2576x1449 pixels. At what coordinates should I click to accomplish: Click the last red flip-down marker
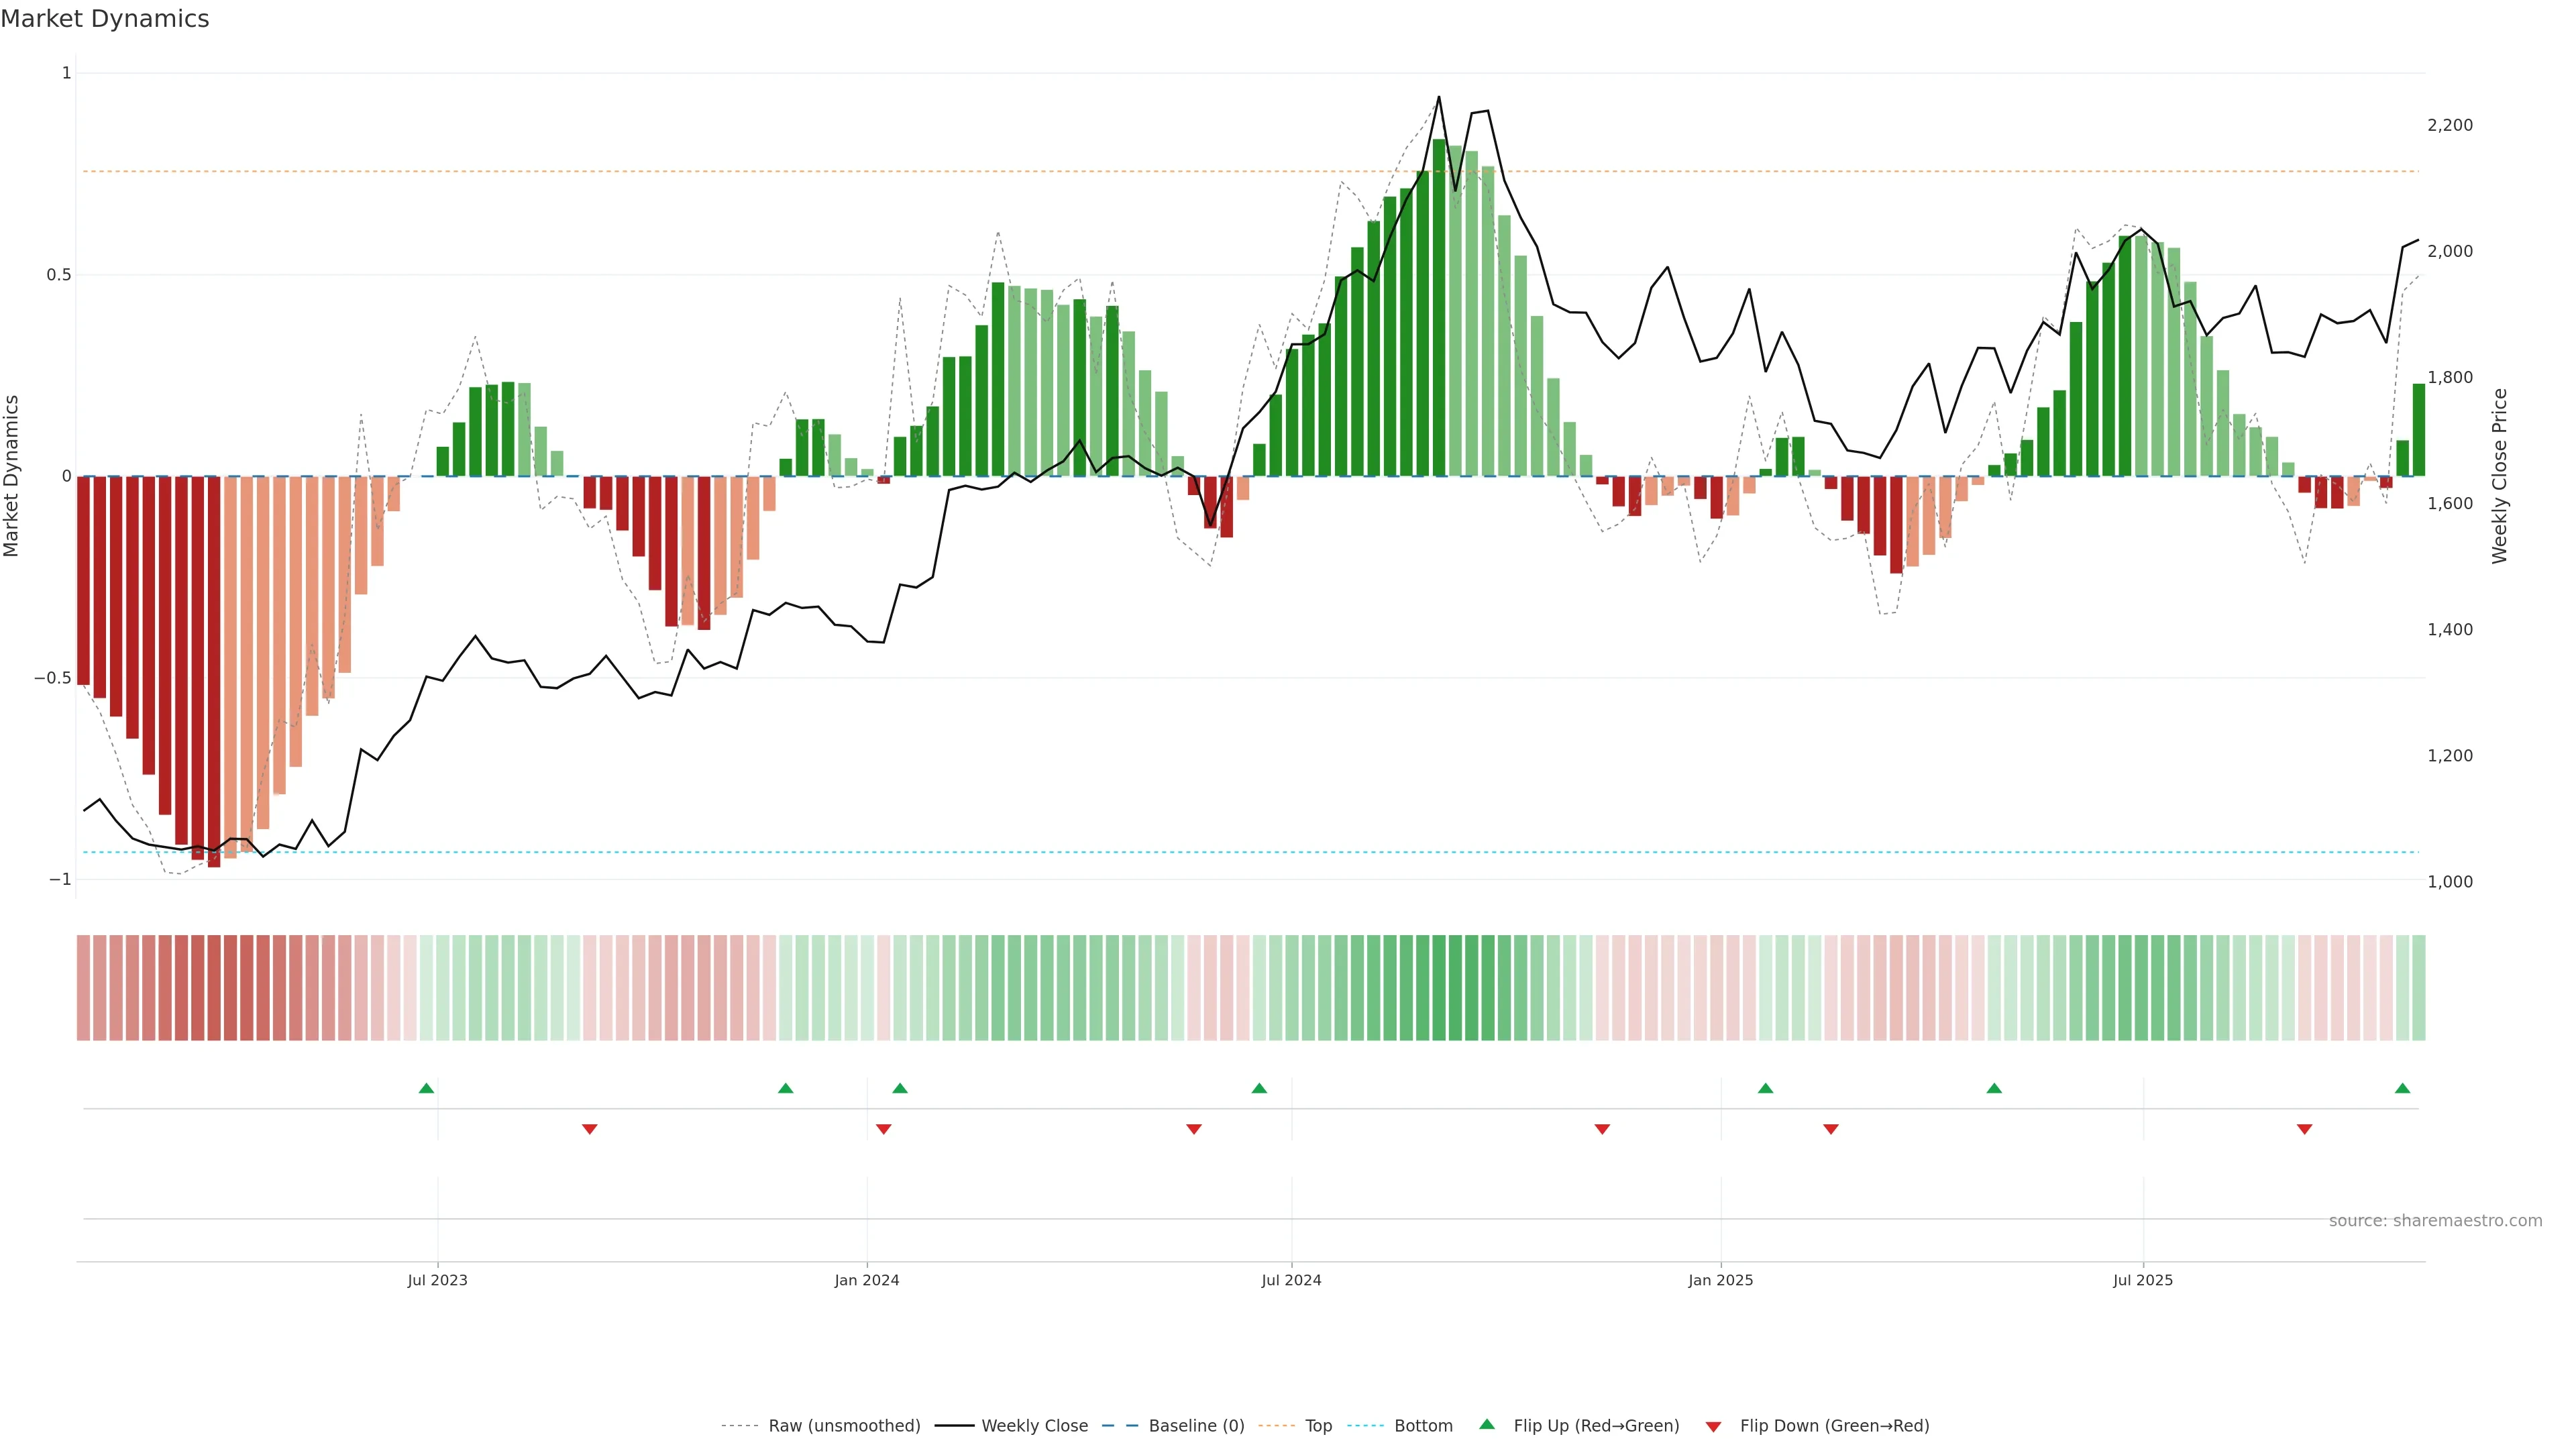click(x=2304, y=1129)
